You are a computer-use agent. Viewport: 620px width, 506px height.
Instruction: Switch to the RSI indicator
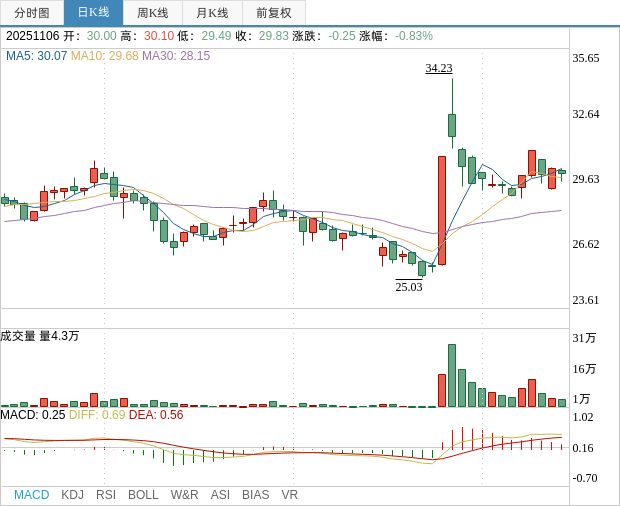106,495
